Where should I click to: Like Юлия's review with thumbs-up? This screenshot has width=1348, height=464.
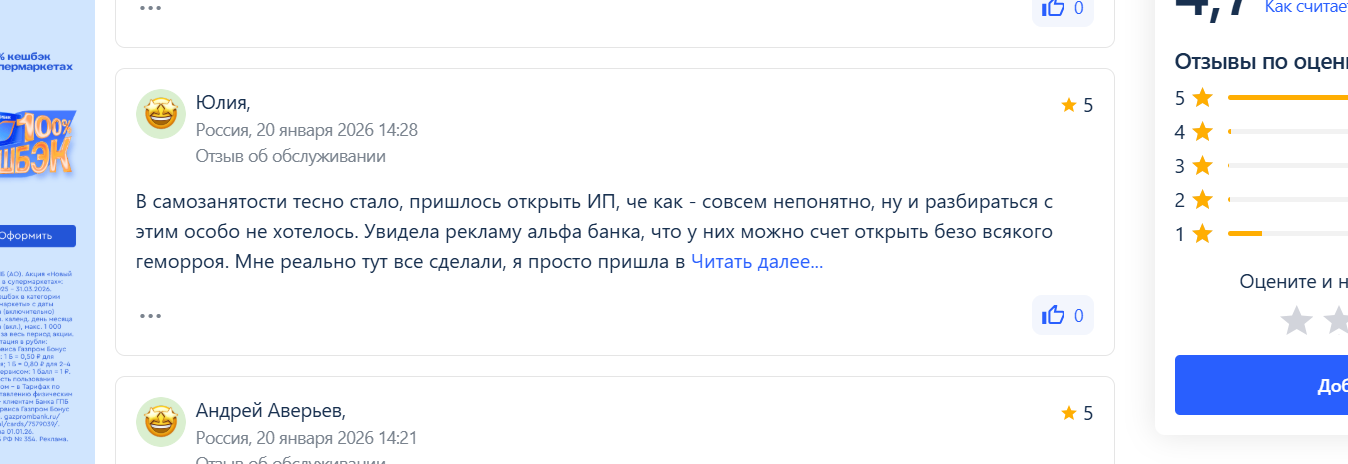tap(1062, 315)
